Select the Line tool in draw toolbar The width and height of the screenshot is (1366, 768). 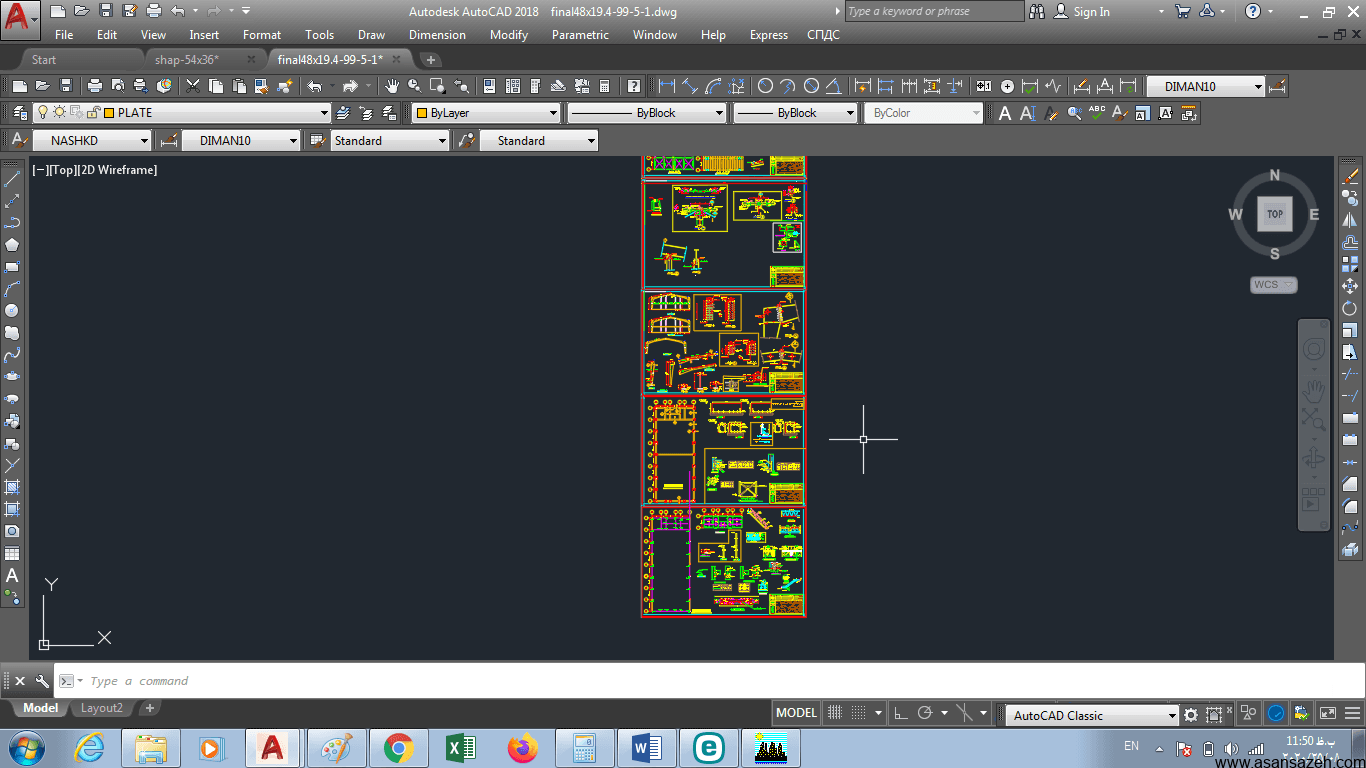[12, 179]
